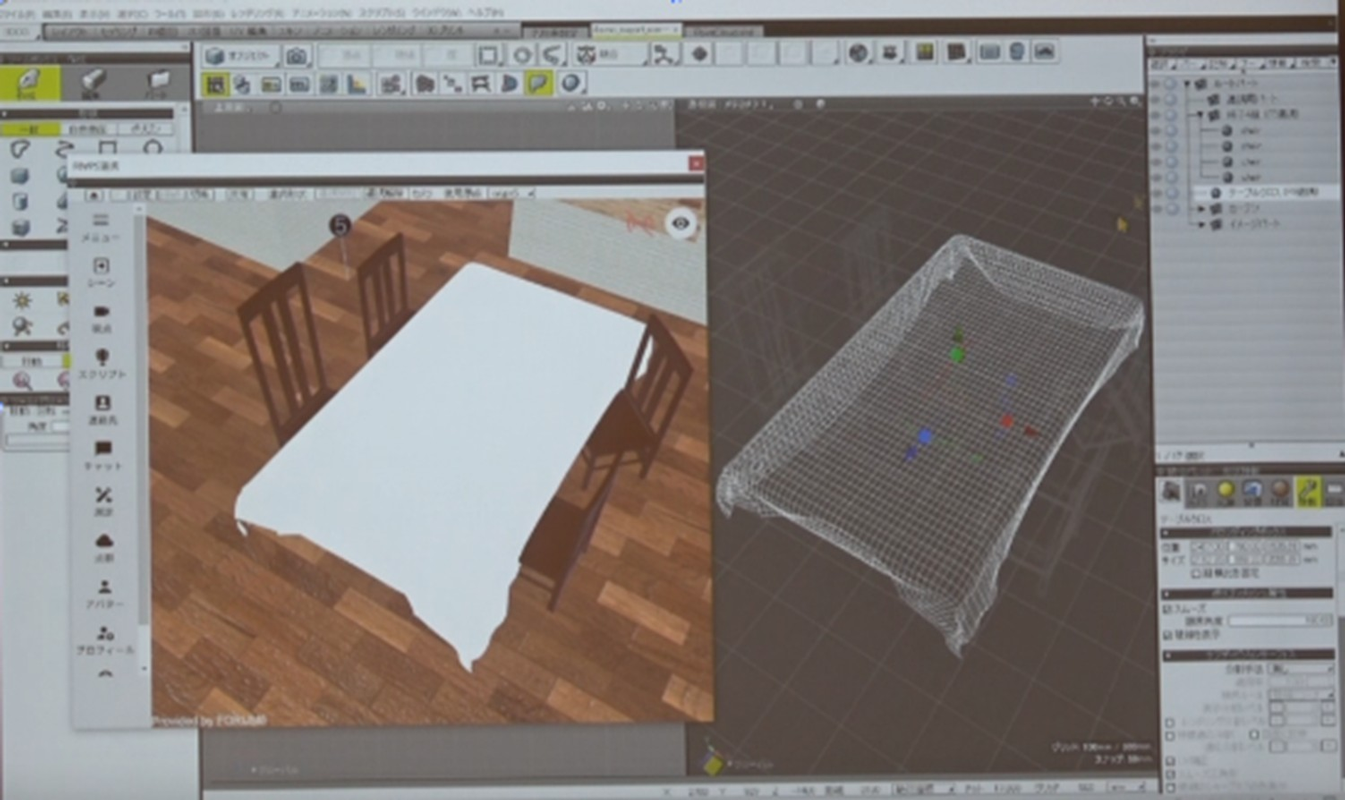Toggle the eye visibility button in the 3D preview

coord(681,224)
